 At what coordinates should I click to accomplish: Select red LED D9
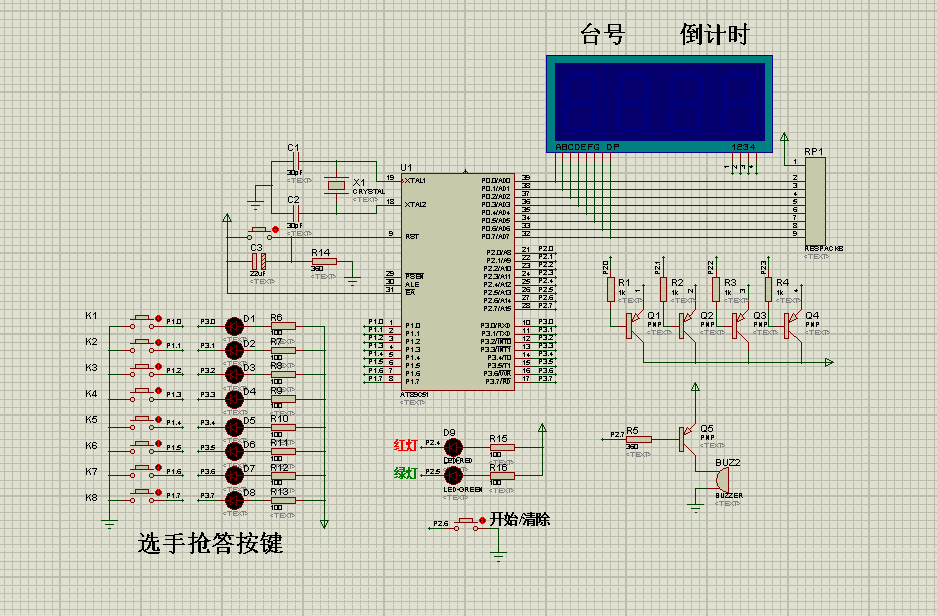point(454,447)
